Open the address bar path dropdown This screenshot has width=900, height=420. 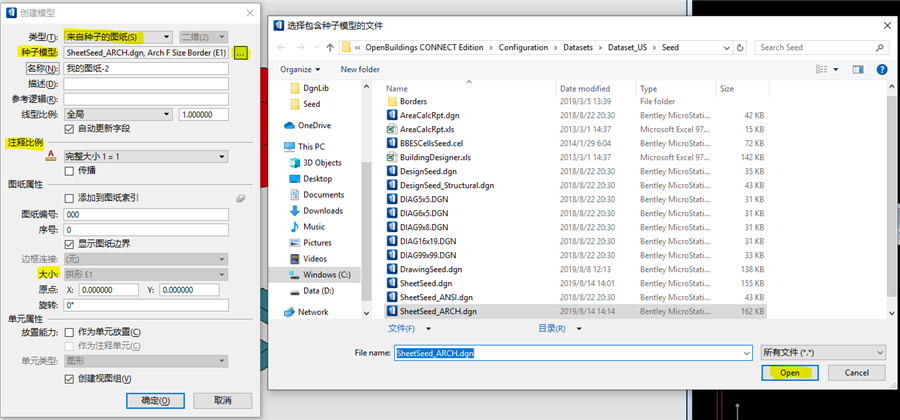pyautogui.click(x=727, y=48)
